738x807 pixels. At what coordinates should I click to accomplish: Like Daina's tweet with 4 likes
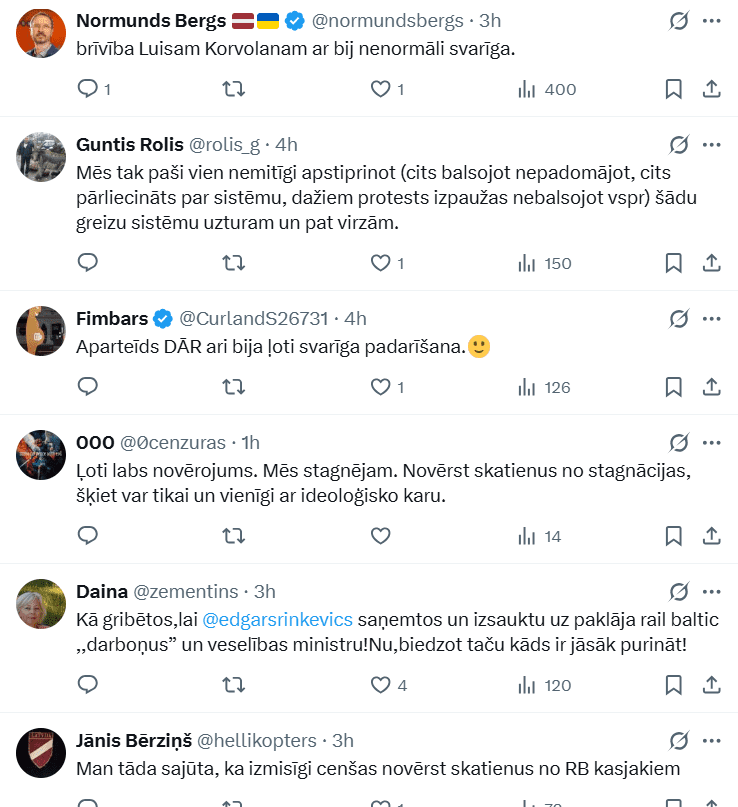tap(380, 685)
